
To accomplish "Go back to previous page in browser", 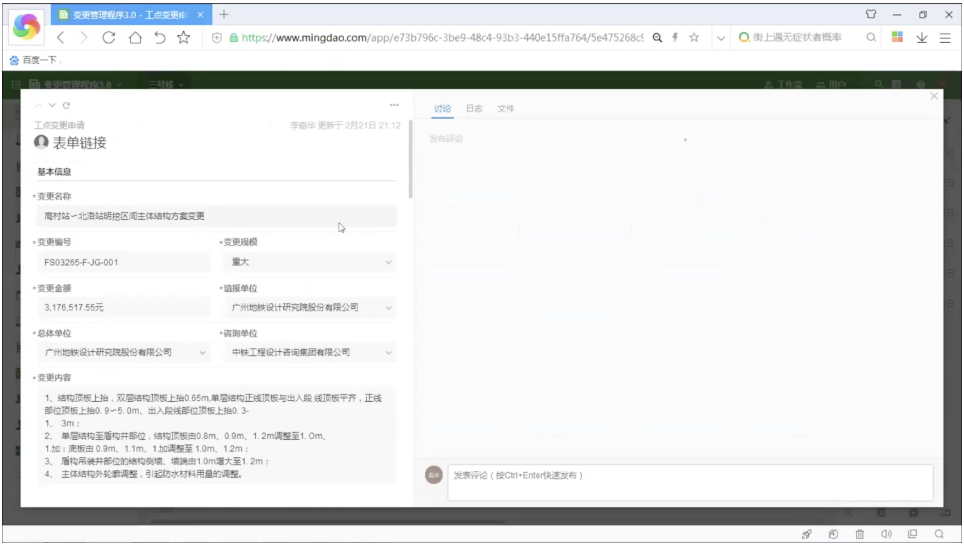I will (x=60, y=37).
